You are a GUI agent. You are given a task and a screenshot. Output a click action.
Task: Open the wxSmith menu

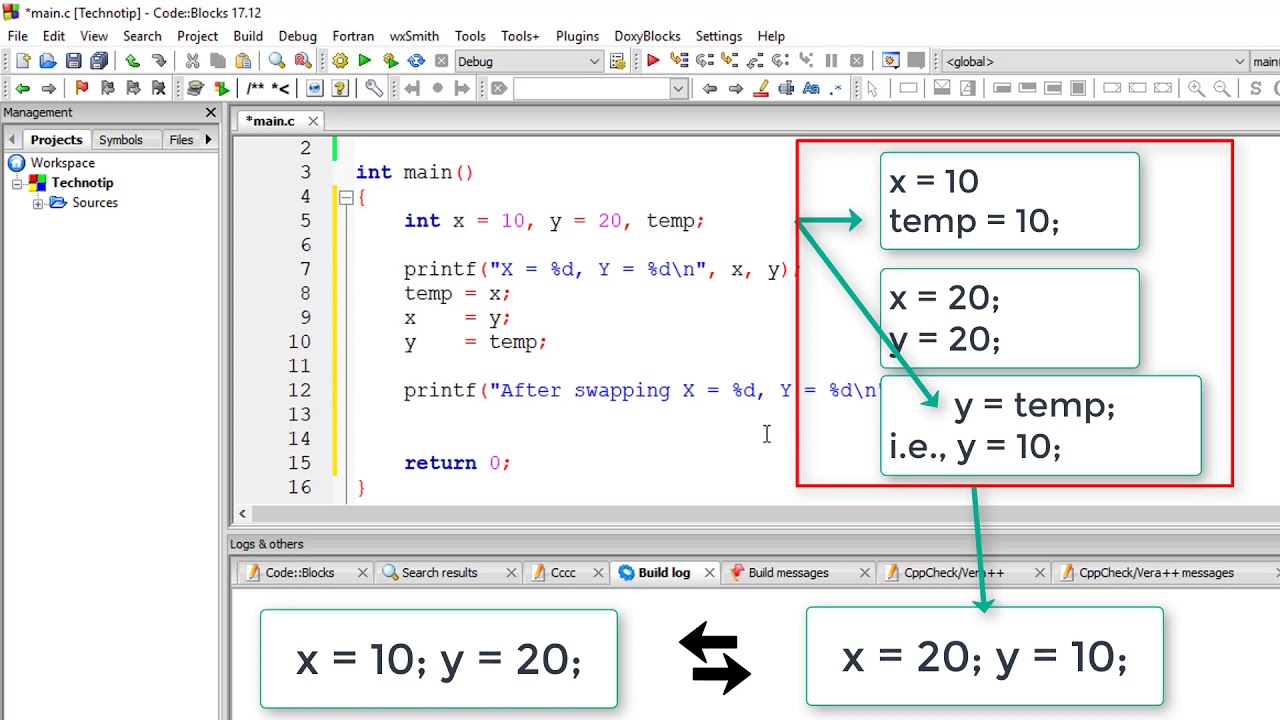413,36
